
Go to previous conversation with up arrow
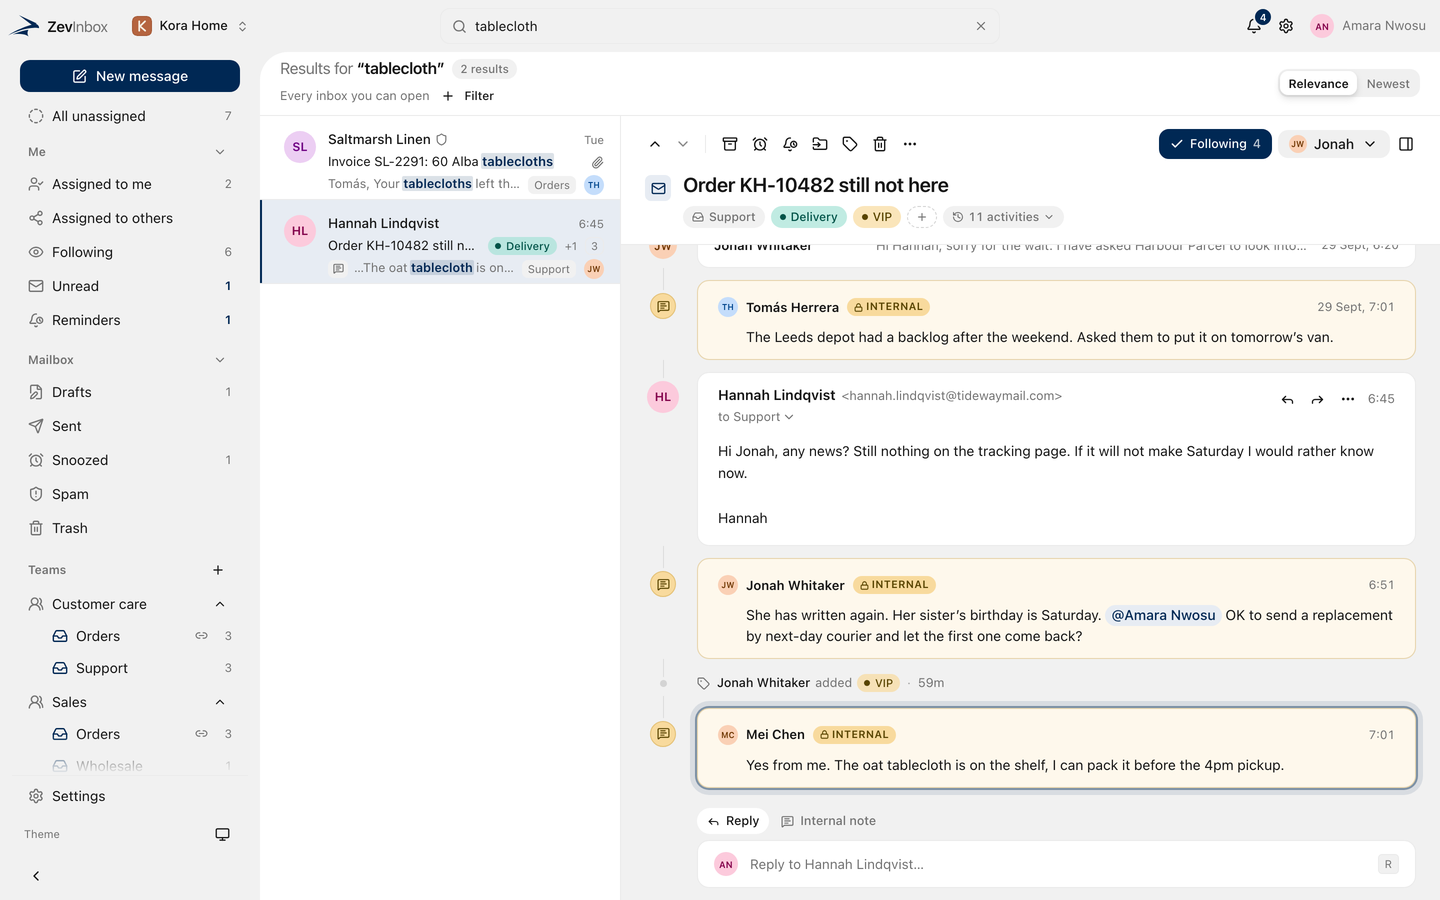[655, 144]
